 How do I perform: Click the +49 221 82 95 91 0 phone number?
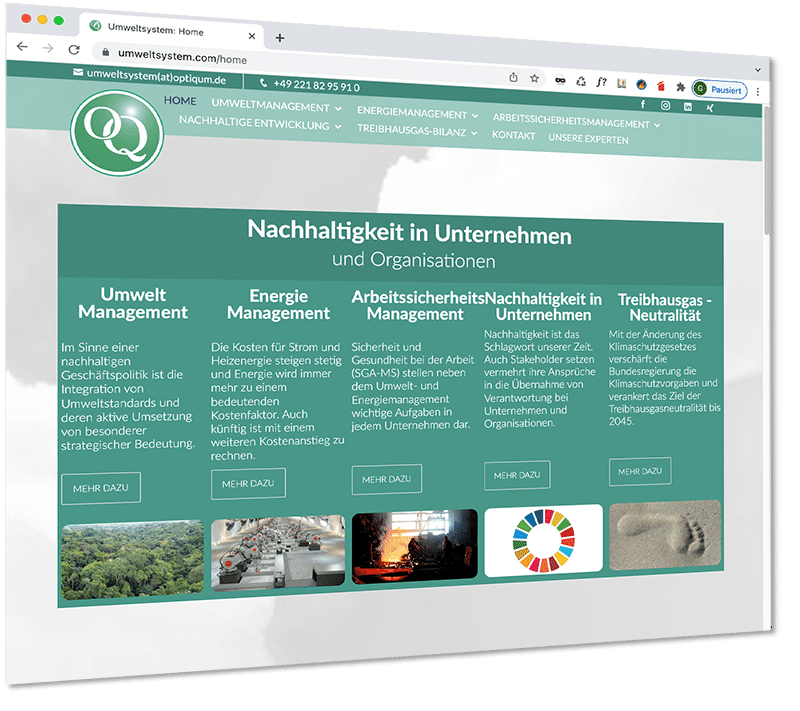pyautogui.click(x=316, y=85)
